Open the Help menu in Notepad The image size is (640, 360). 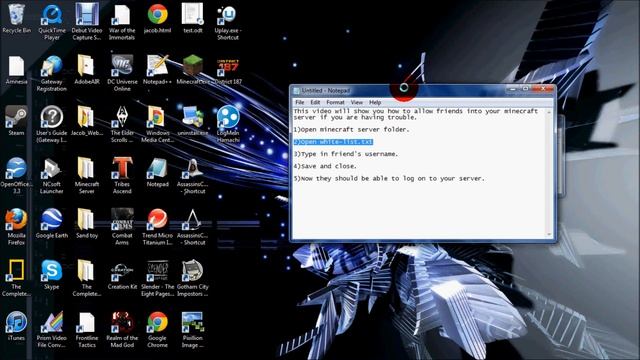coord(375,102)
